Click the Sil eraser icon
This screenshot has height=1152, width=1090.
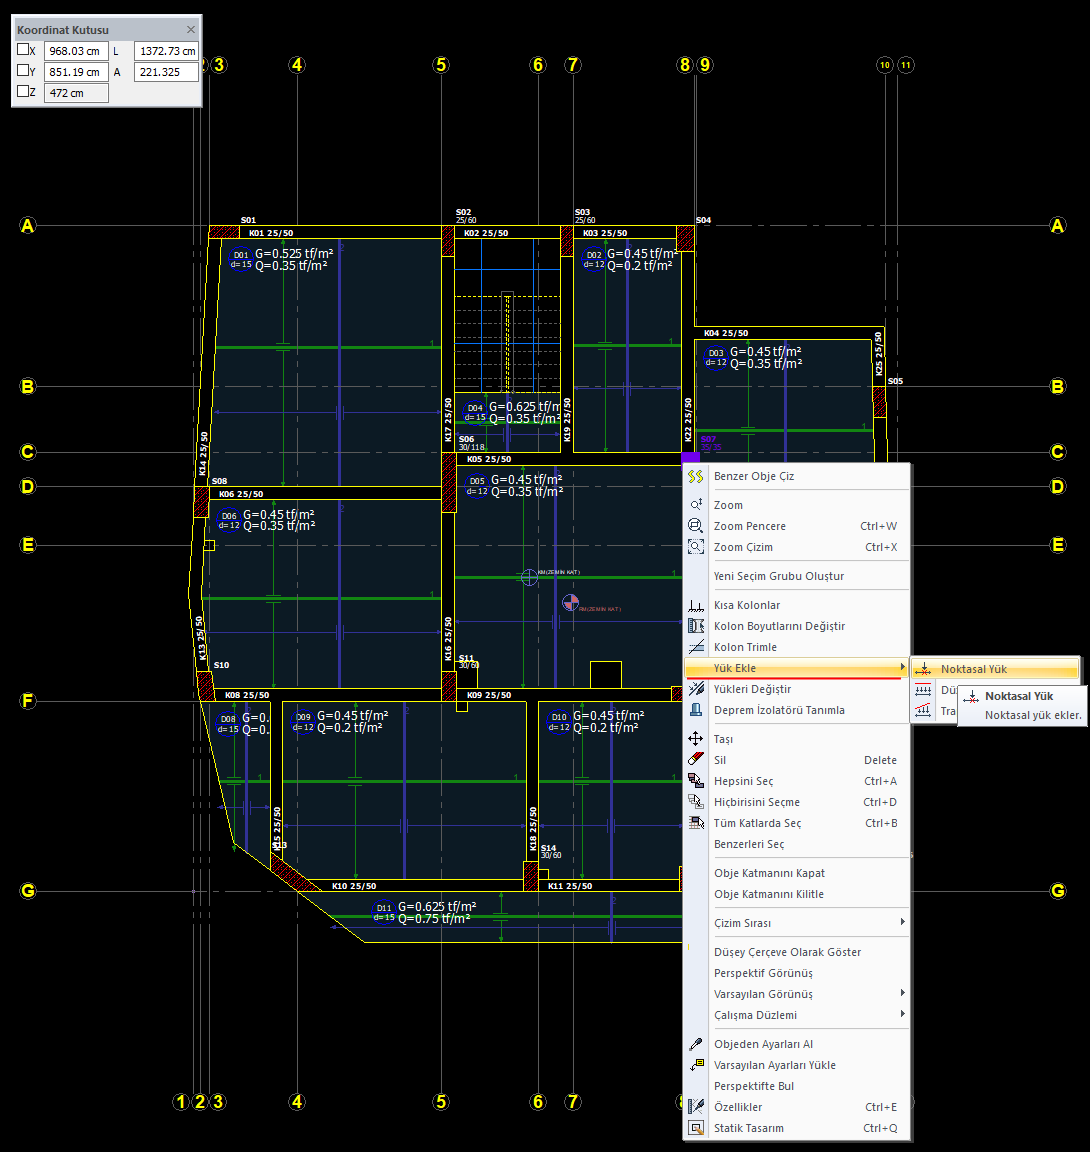tap(696, 760)
